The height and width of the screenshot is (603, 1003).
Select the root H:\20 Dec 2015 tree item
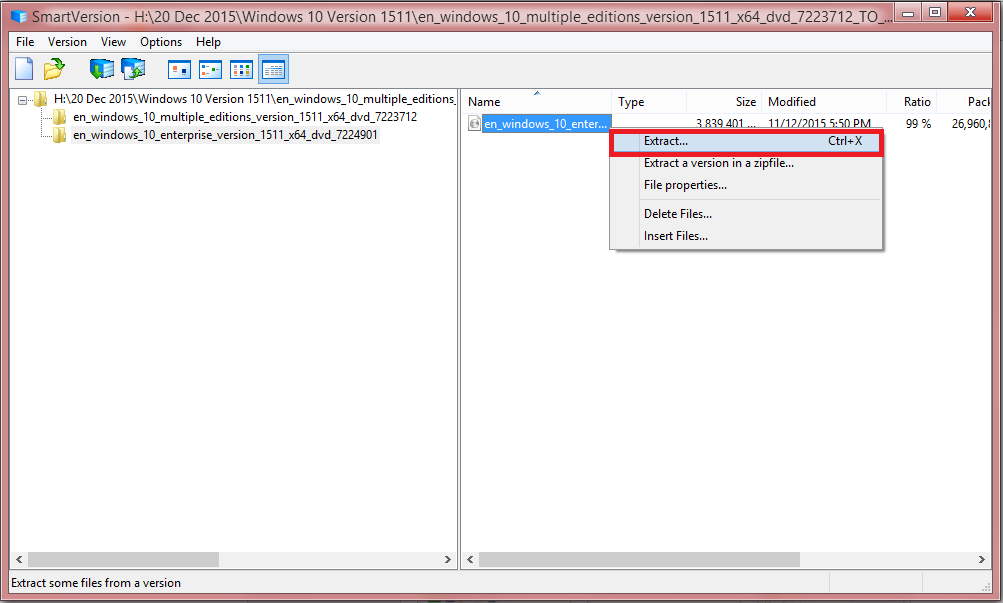point(254,99)
